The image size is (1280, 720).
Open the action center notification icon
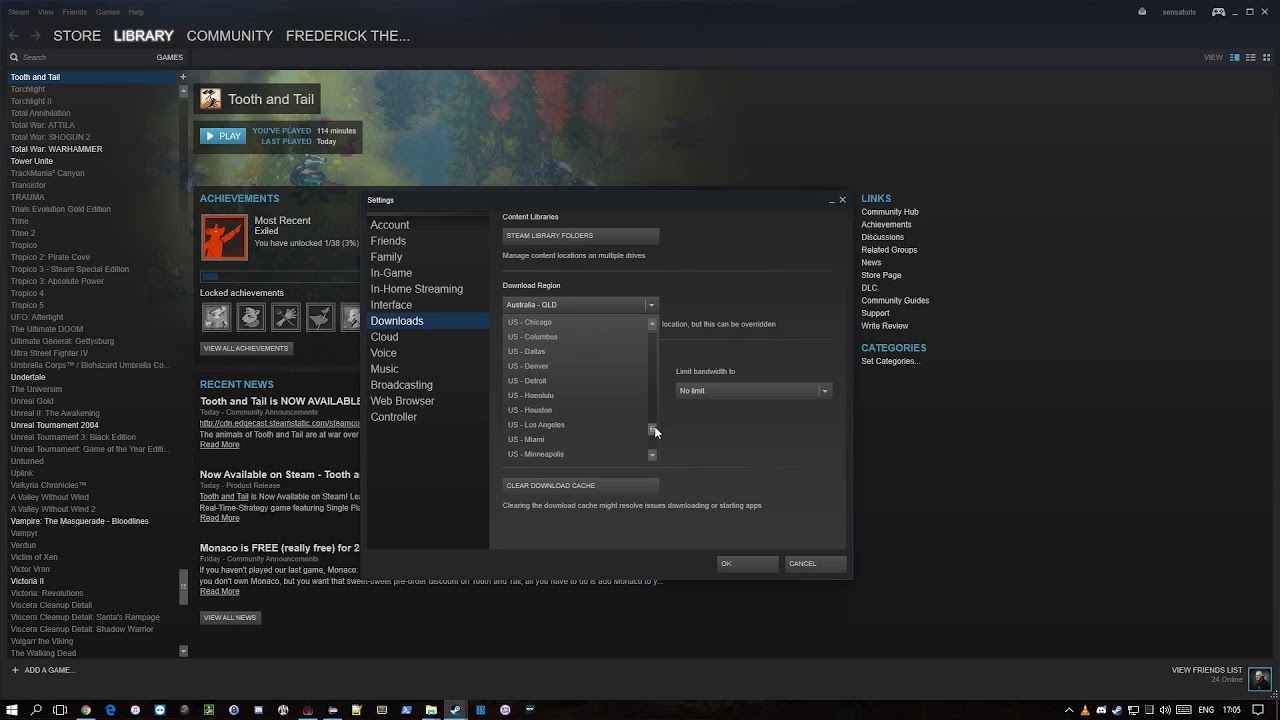click(1259, 710)
